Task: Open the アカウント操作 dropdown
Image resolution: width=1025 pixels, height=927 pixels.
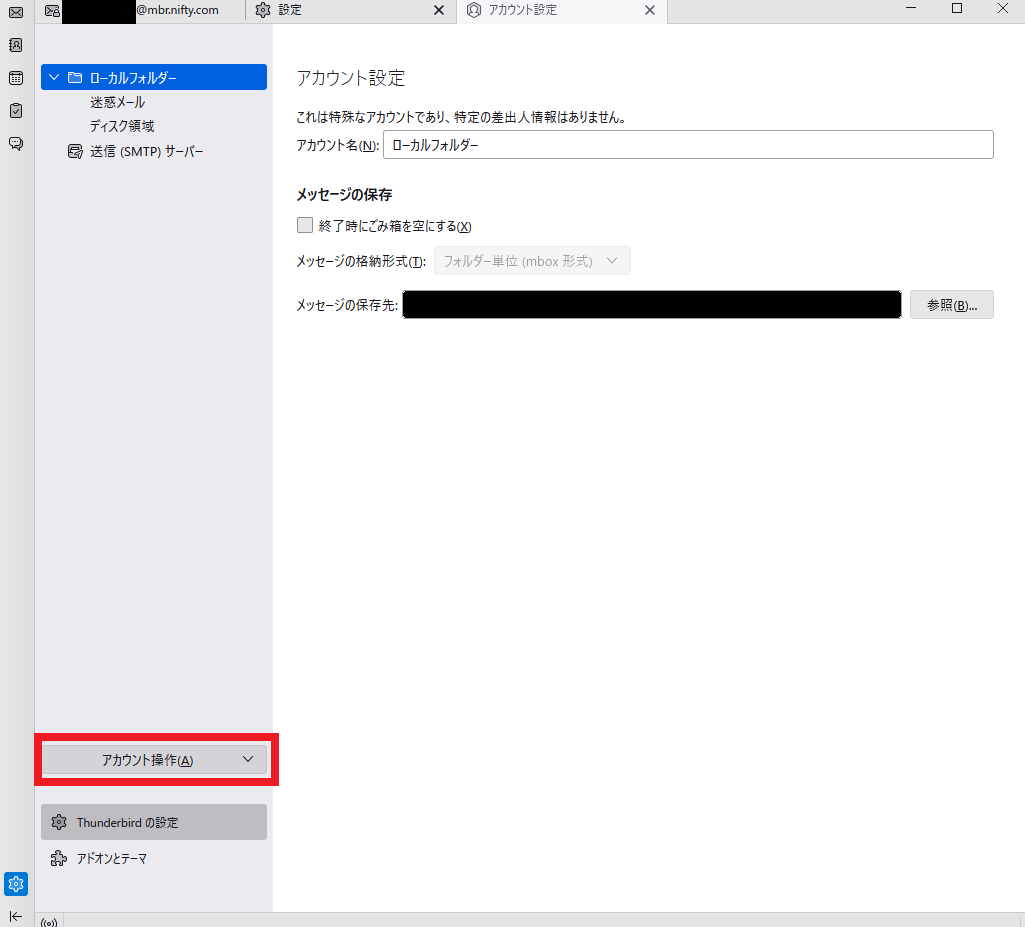Action: 155,760
